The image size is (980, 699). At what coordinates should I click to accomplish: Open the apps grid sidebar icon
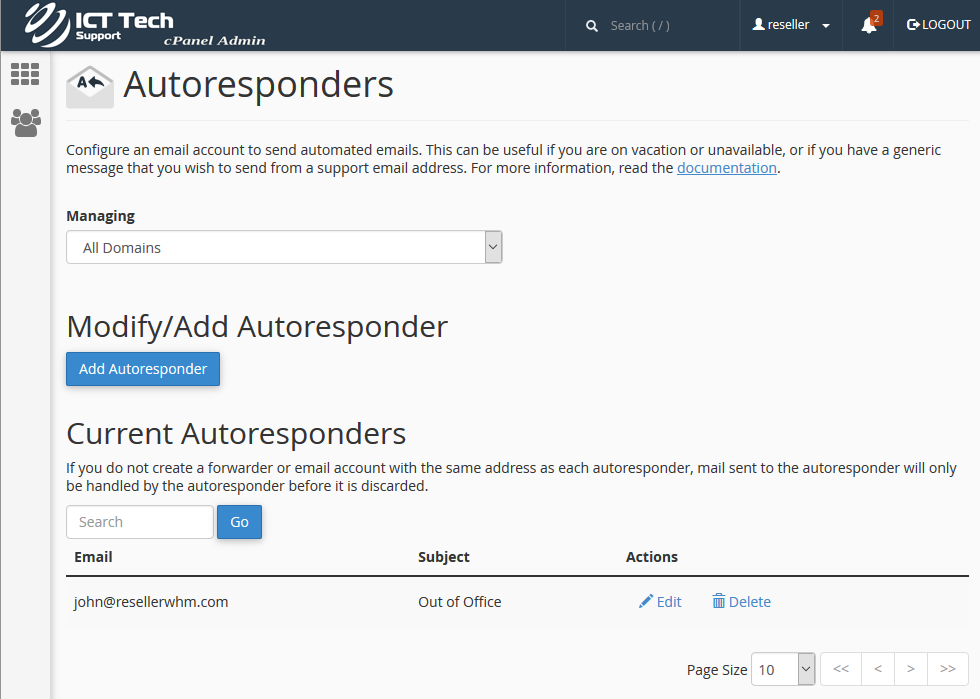(25, 74)
